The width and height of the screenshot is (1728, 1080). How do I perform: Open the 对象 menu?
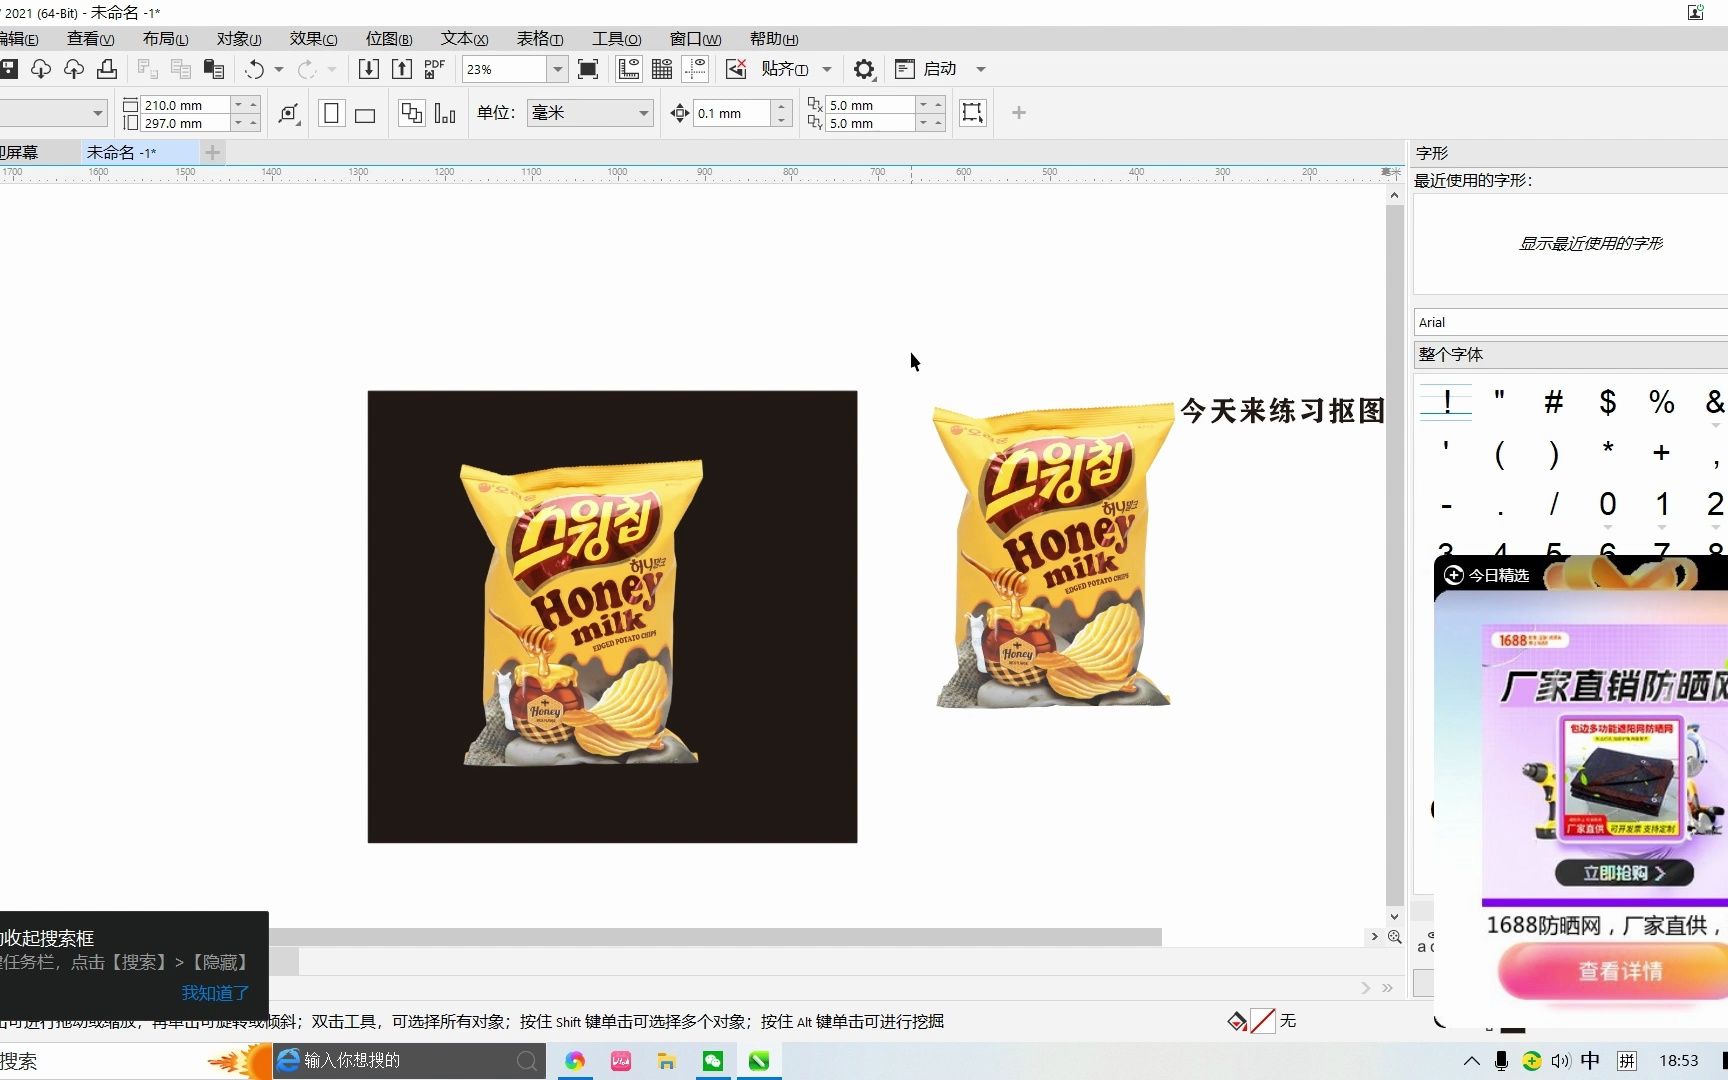click(x=239, y=39)
